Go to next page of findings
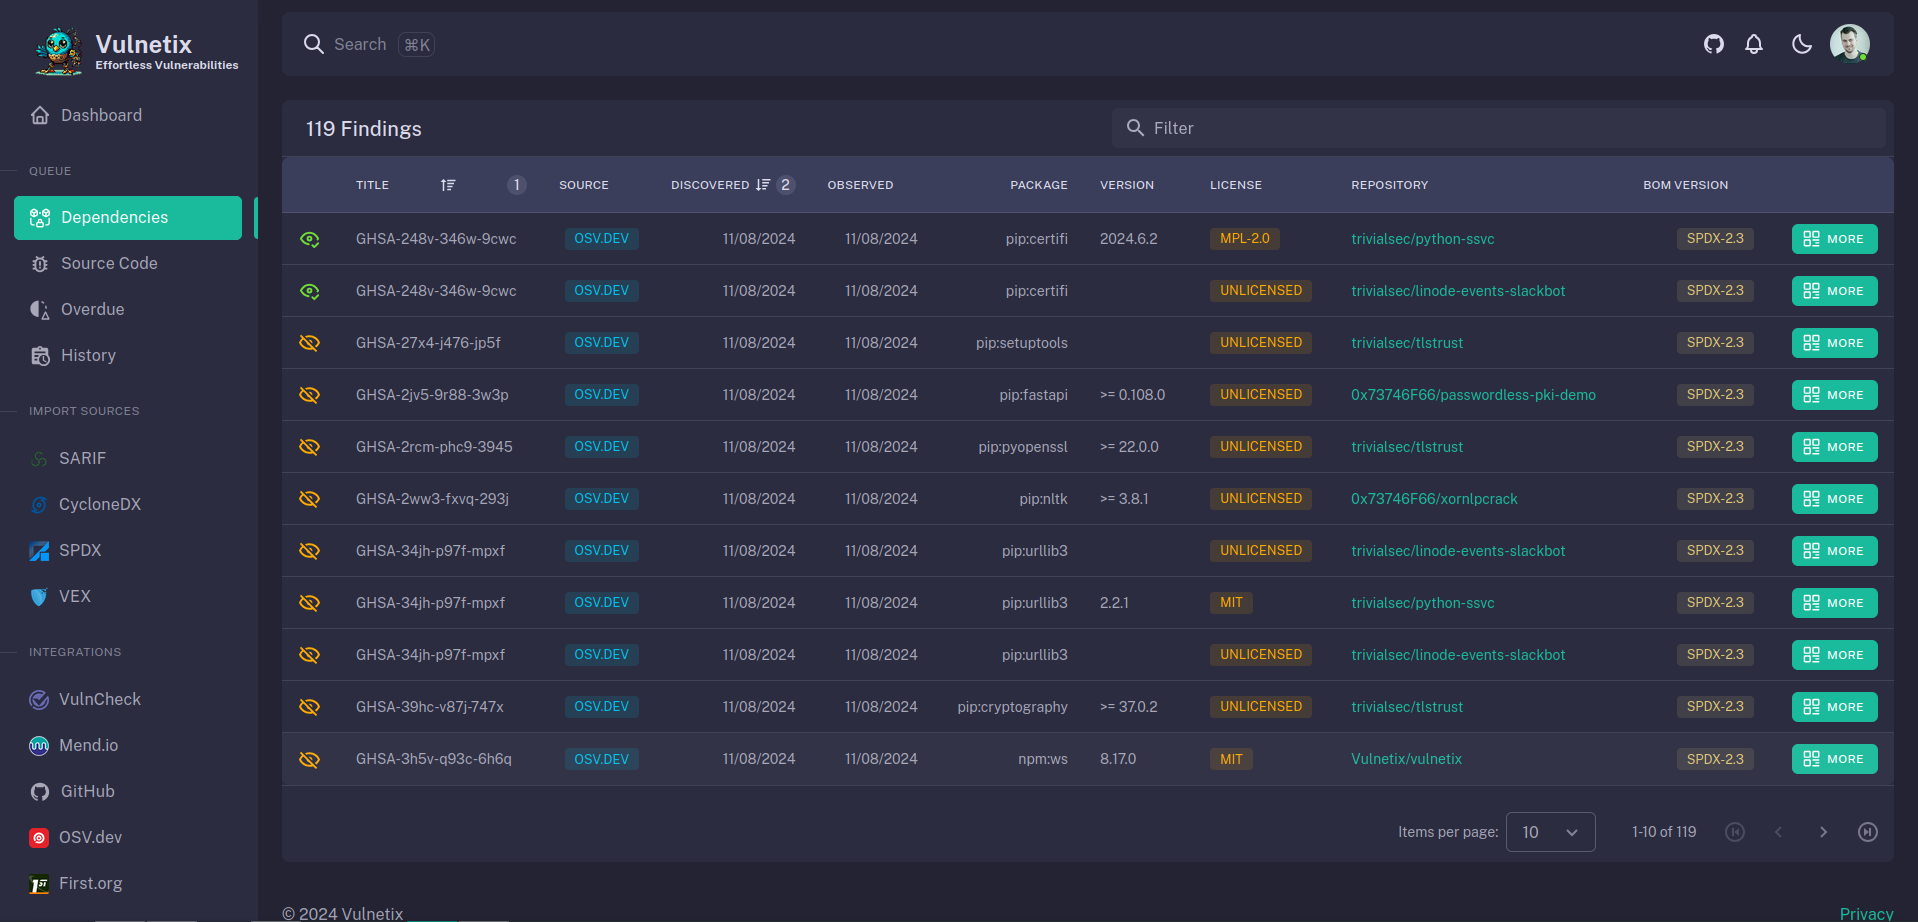Image resolution: width=1918 pixels, height=922 pixels. [x=1823, y=832]
